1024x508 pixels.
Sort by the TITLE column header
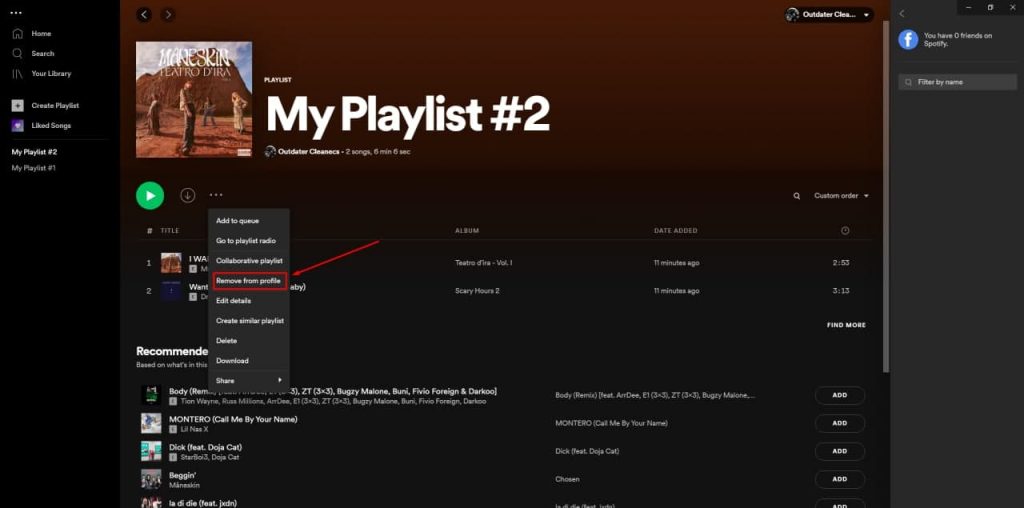pos(170,231)
